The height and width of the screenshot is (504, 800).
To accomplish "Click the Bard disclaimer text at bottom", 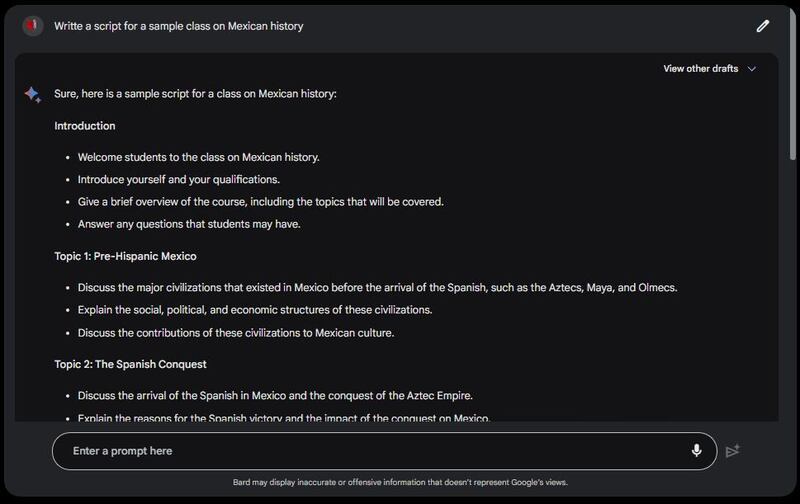I will (400, 482).
